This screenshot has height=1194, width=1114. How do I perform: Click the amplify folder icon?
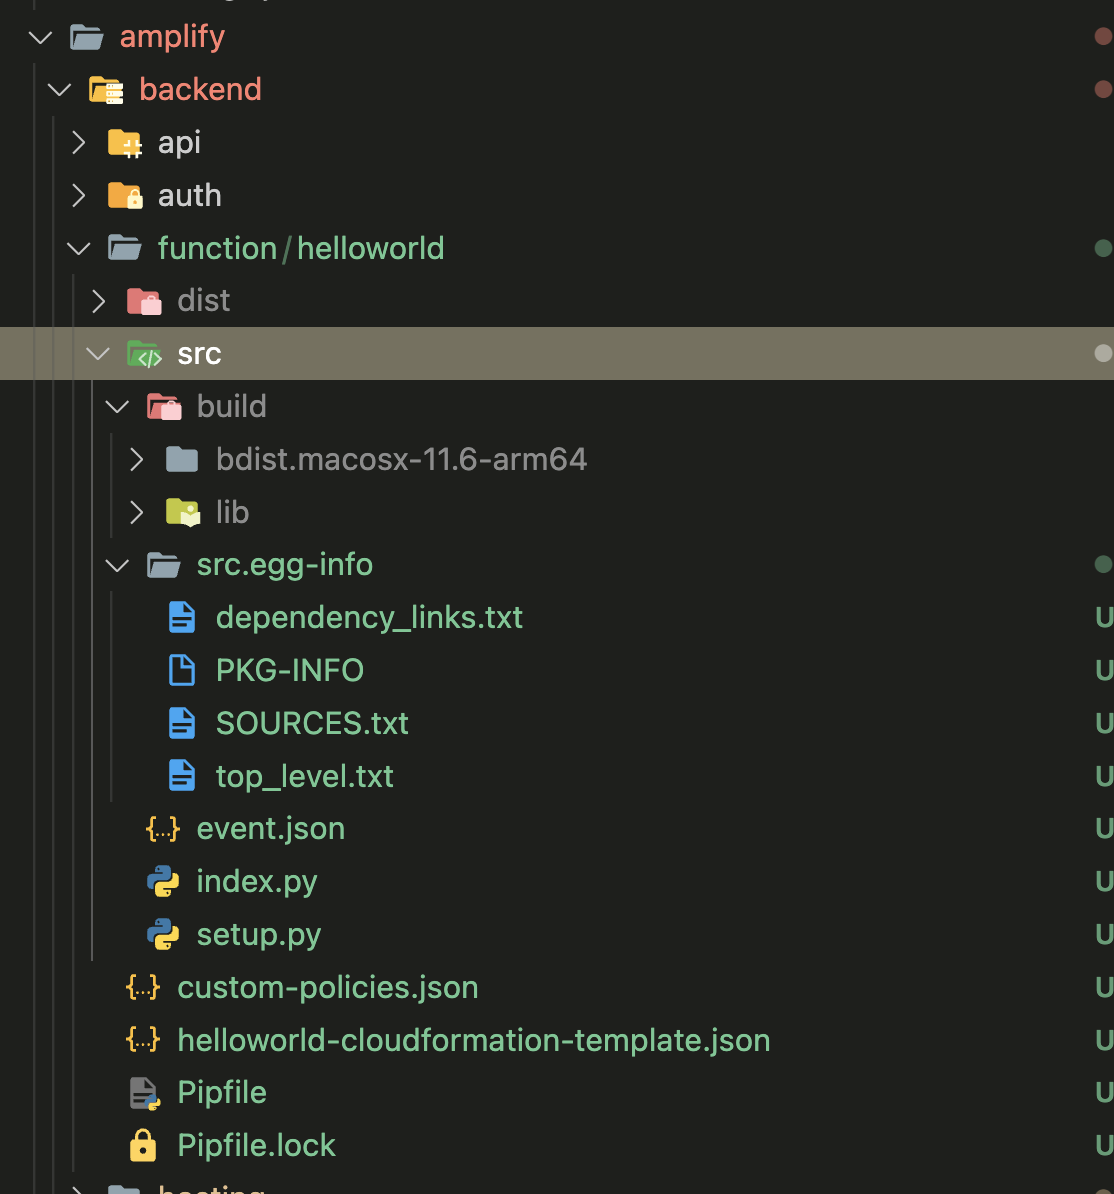pos(87,37)
